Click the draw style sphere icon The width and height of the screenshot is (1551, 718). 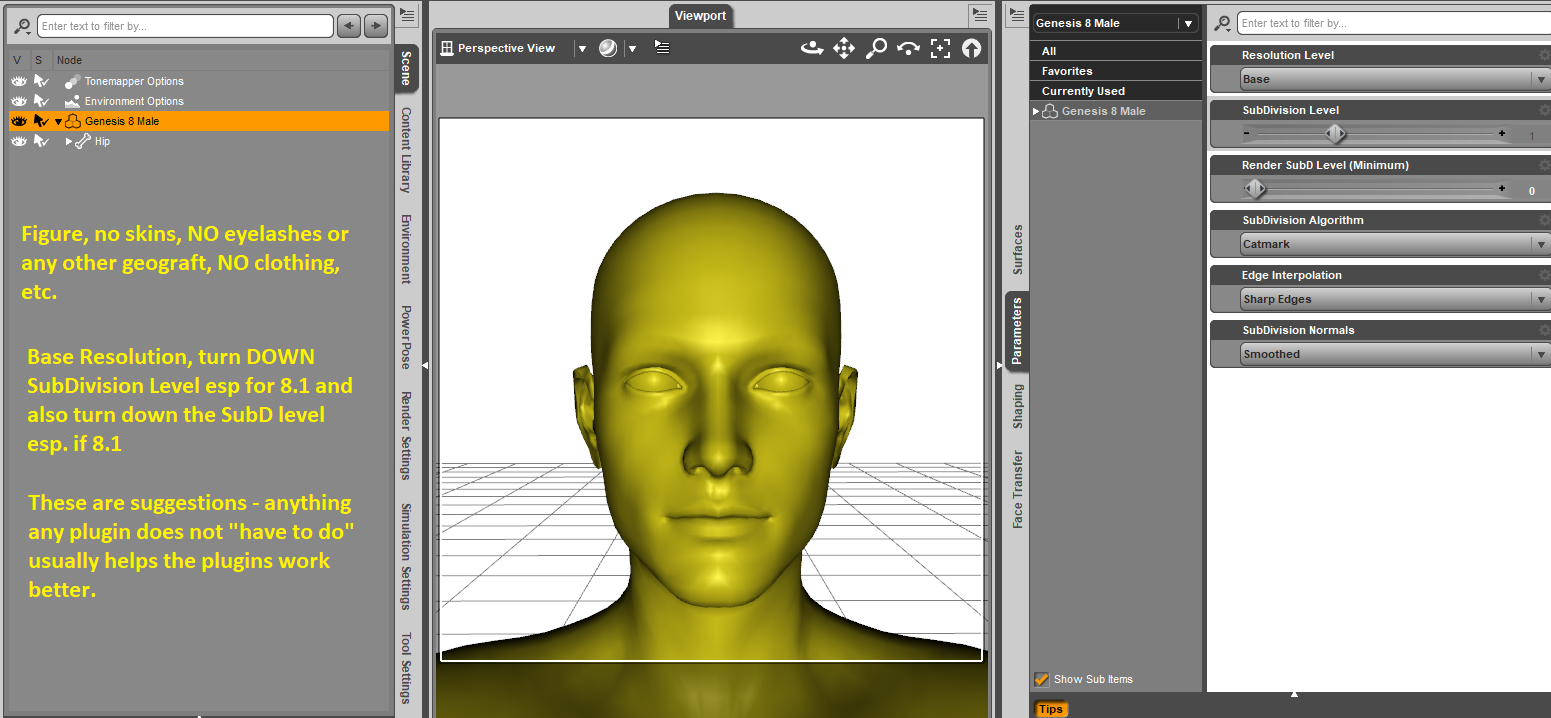tap(608, 48)
